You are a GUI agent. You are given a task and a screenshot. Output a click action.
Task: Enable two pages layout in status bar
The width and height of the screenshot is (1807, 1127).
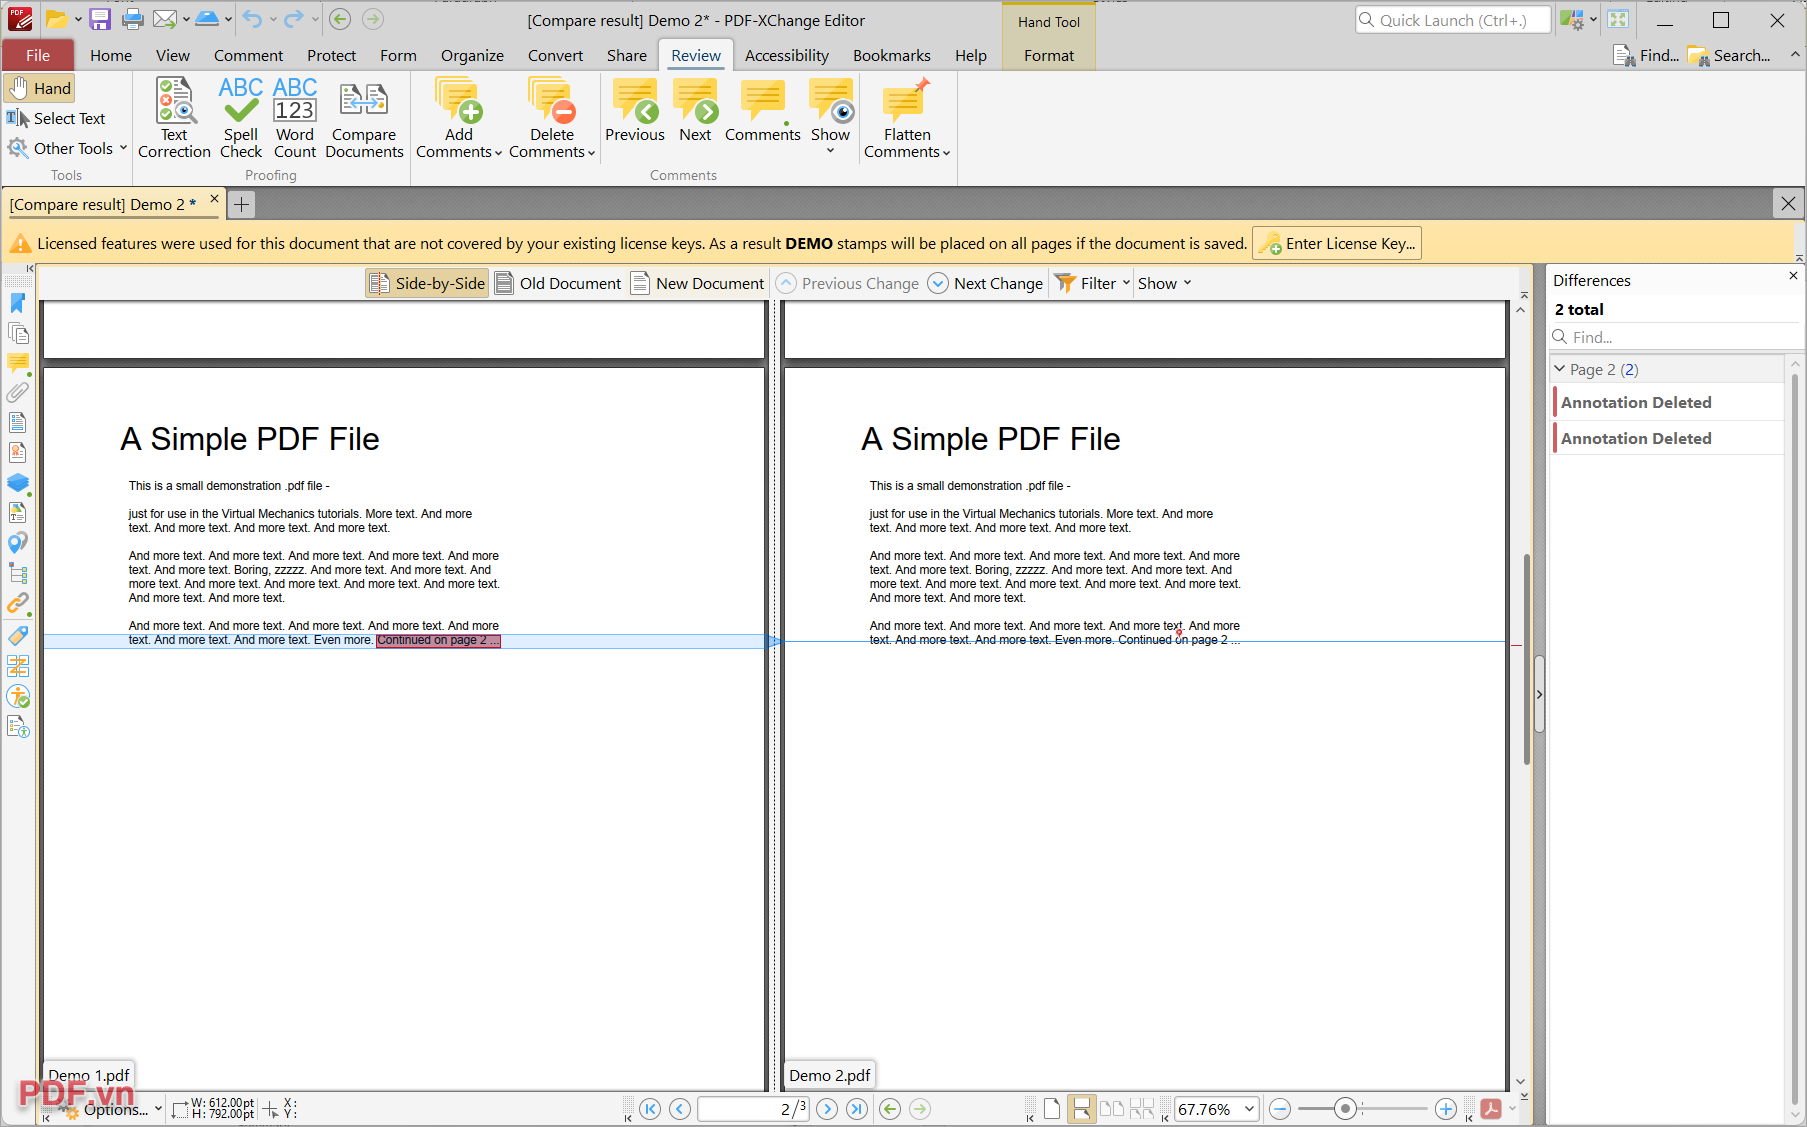1112,1109
